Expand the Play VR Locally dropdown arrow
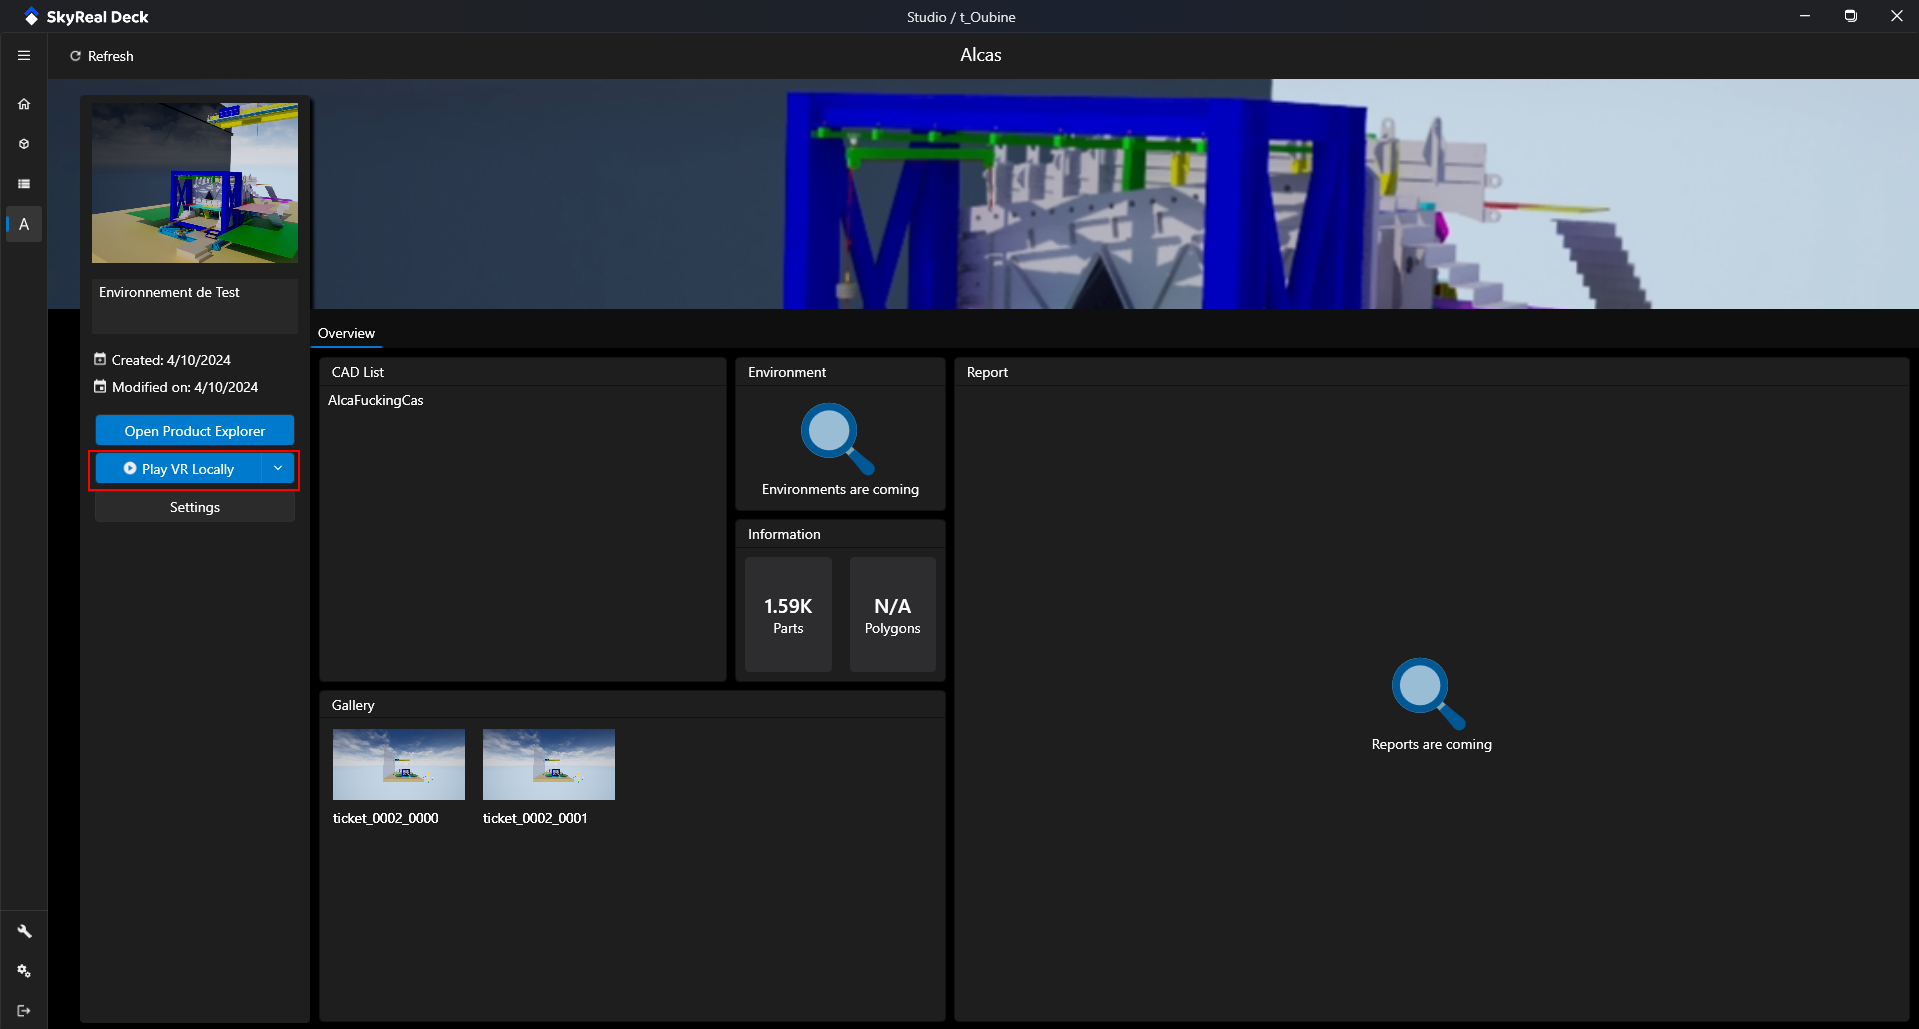This screenshot has height=1029, width=1919. coord(278,469)
